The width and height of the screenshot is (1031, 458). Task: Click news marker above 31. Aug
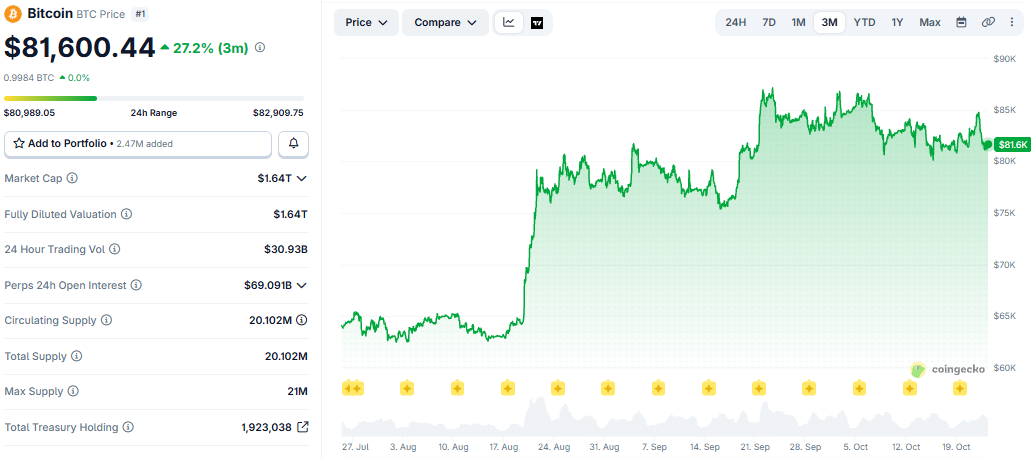coord(608,388)
